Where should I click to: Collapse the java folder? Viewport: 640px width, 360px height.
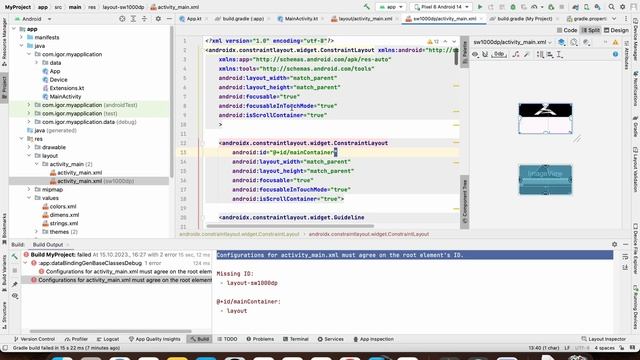pos(22,46)
